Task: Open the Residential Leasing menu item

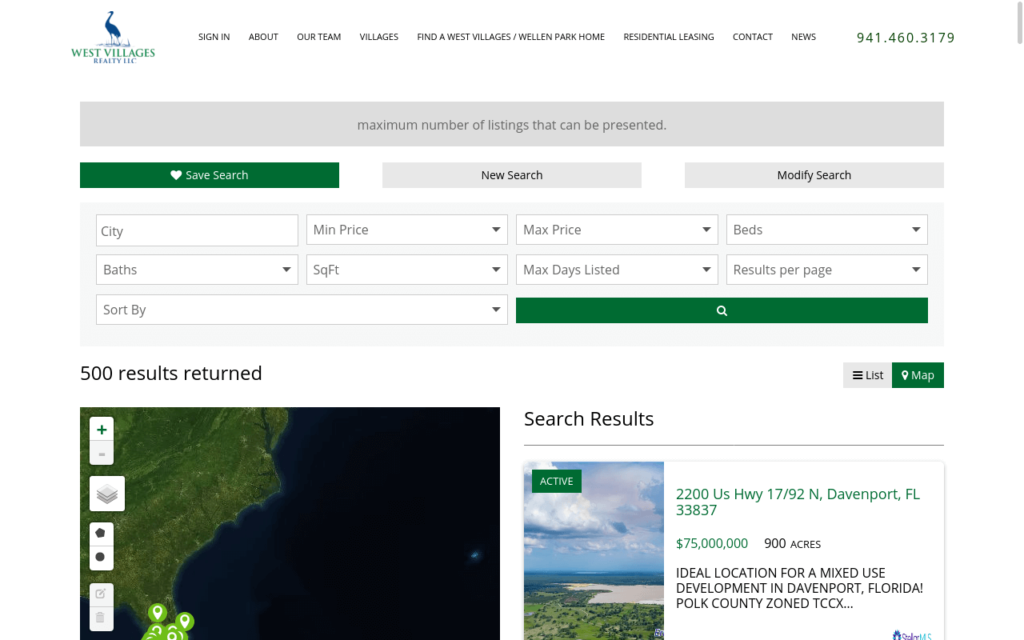Action: 669,37
